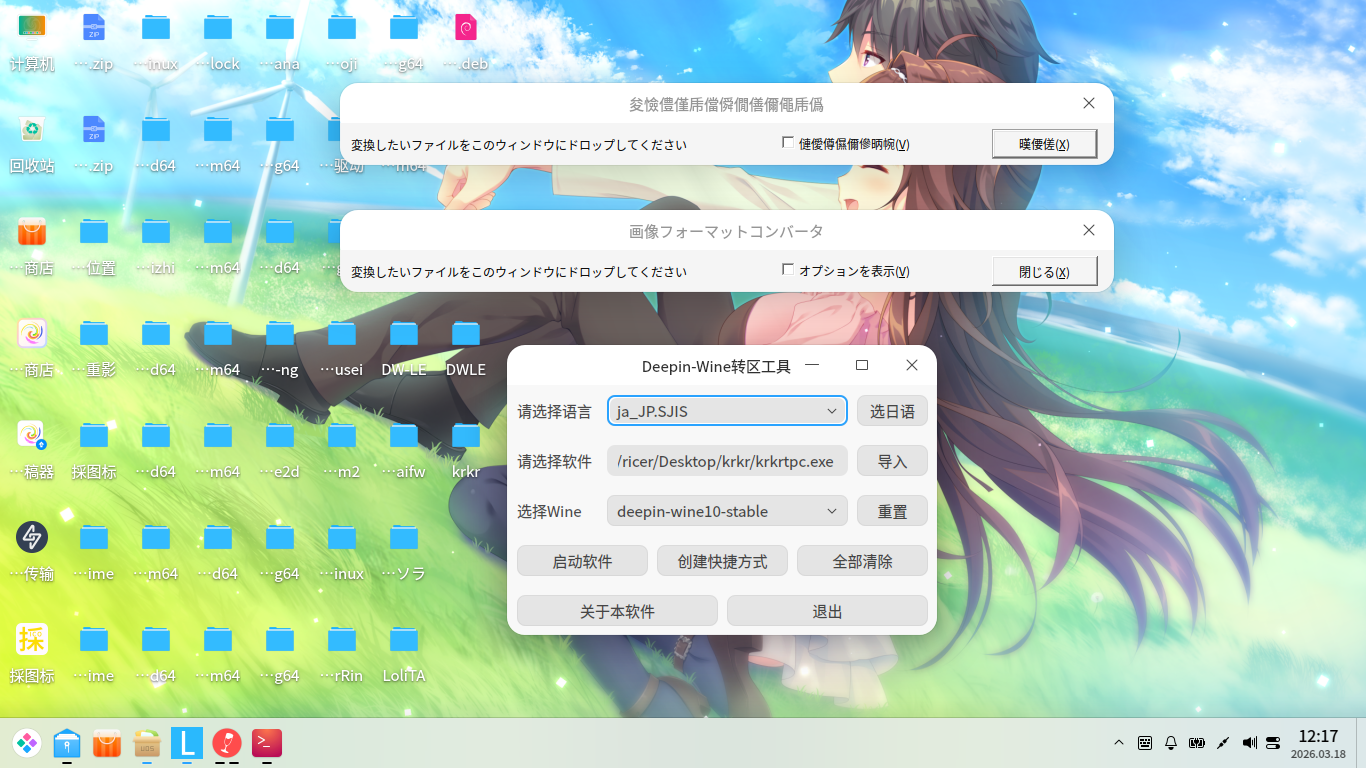Enable オプションを表示 in 画像フォーマットコンバータ window
The width and height of the screenshot is (1366, 768).
(788, 270)
